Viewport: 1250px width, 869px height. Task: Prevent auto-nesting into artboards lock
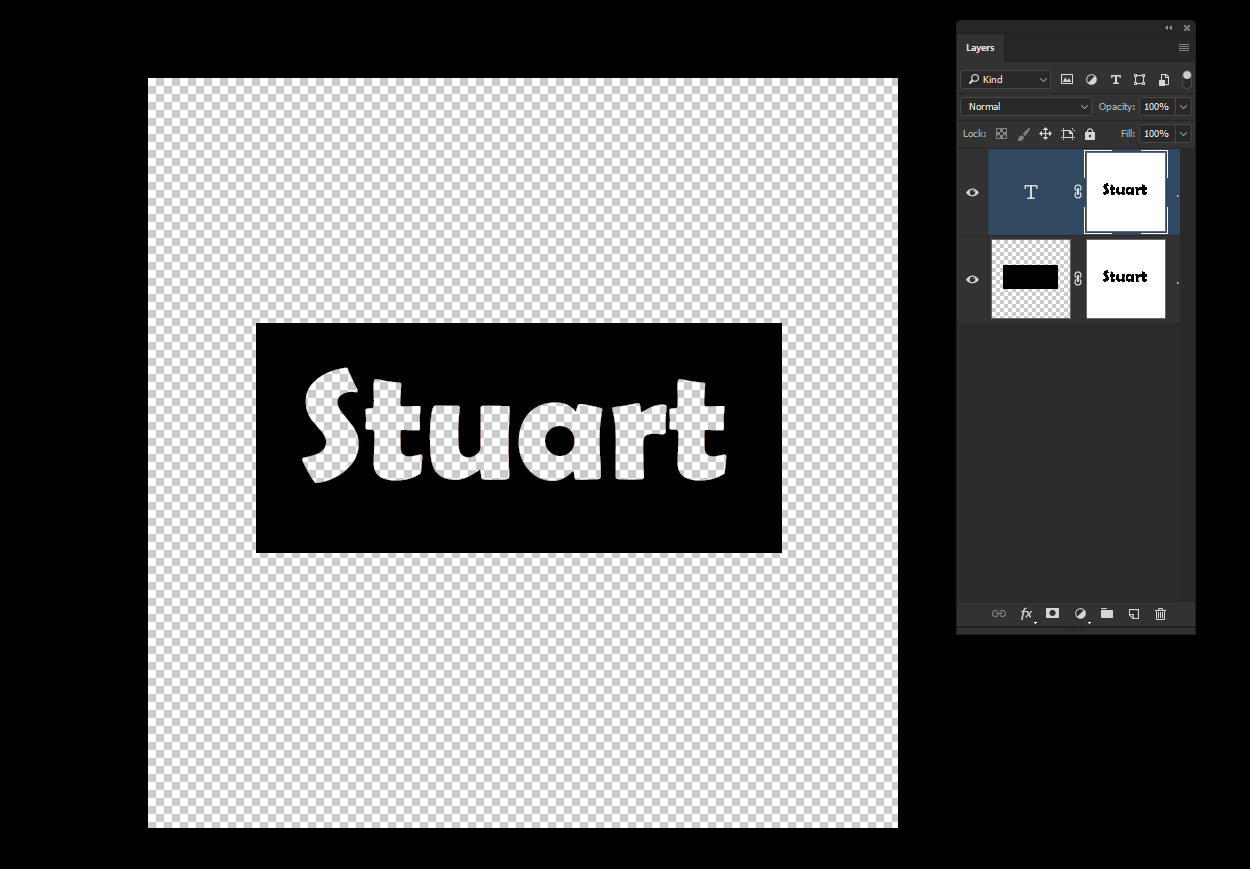[1068, 134]
